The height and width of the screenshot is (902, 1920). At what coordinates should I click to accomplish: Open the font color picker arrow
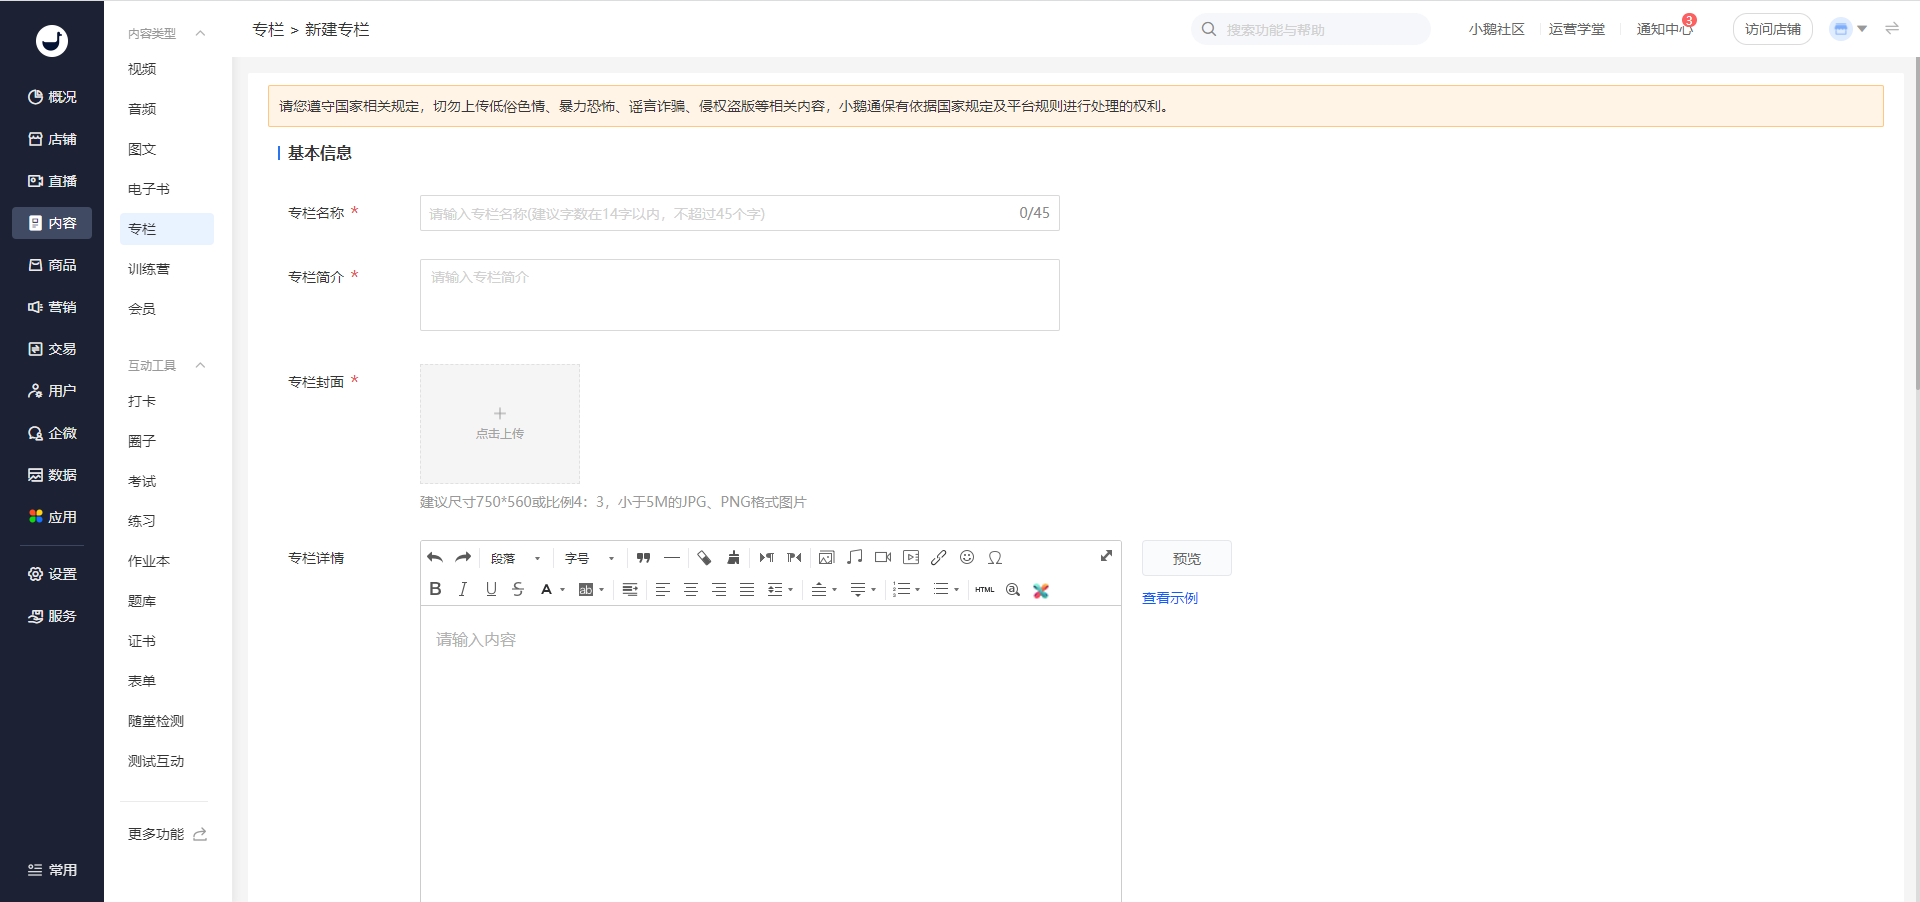[x=563, y=590]
